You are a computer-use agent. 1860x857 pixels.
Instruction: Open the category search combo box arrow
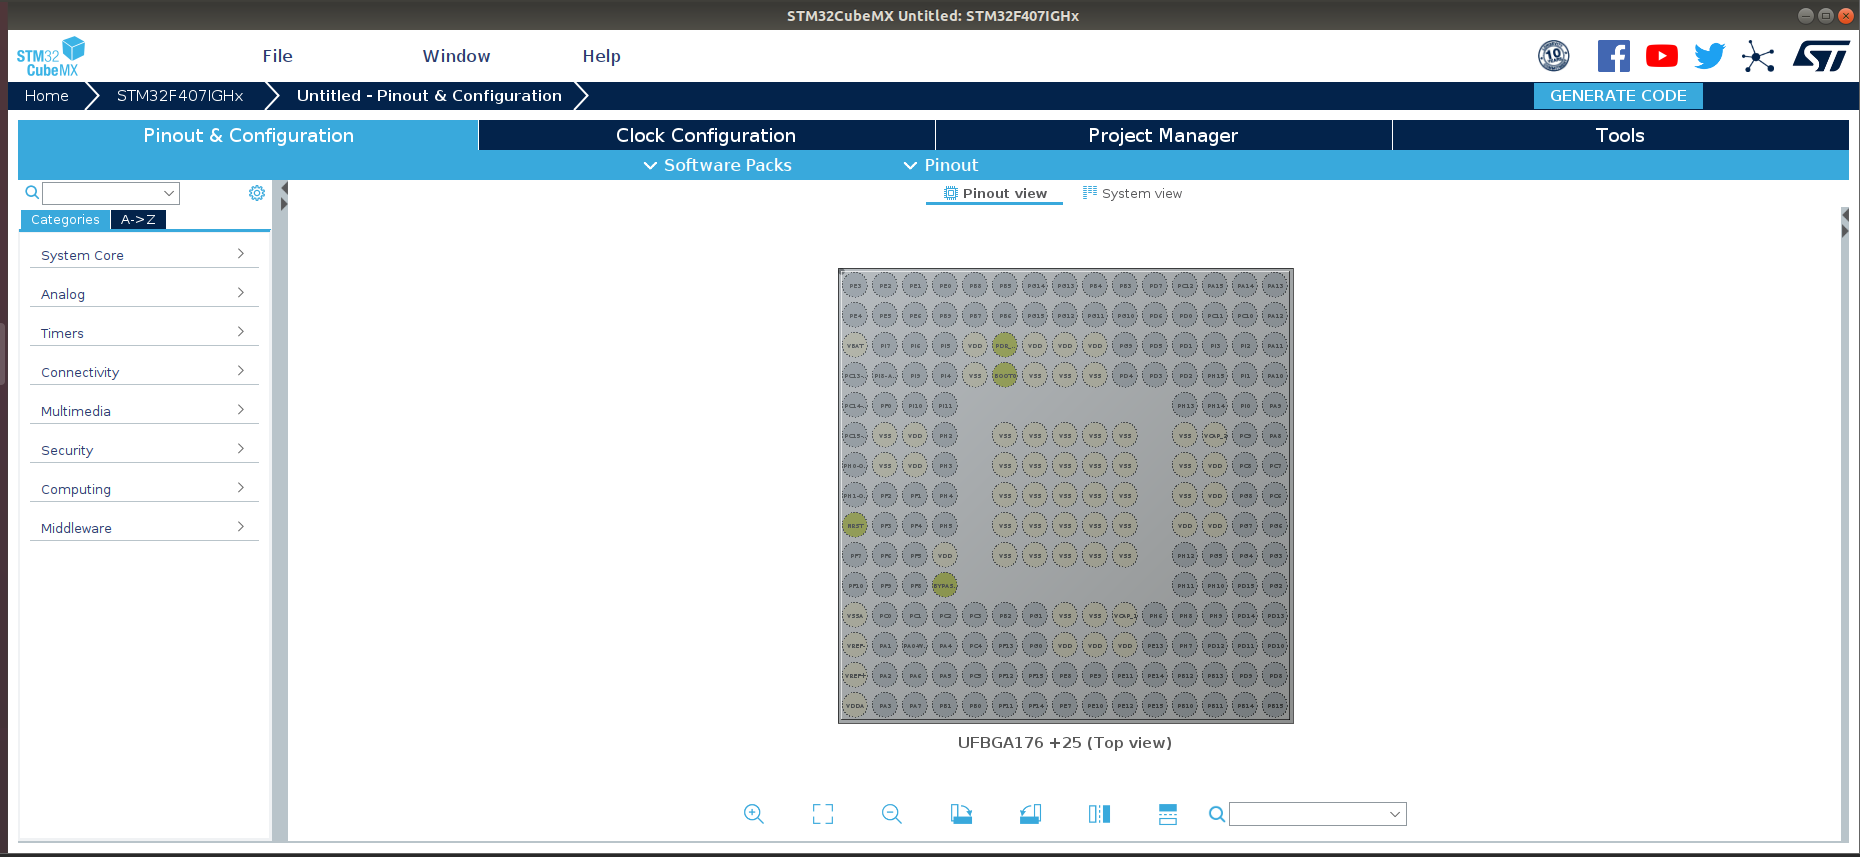(x=169, y=193)
